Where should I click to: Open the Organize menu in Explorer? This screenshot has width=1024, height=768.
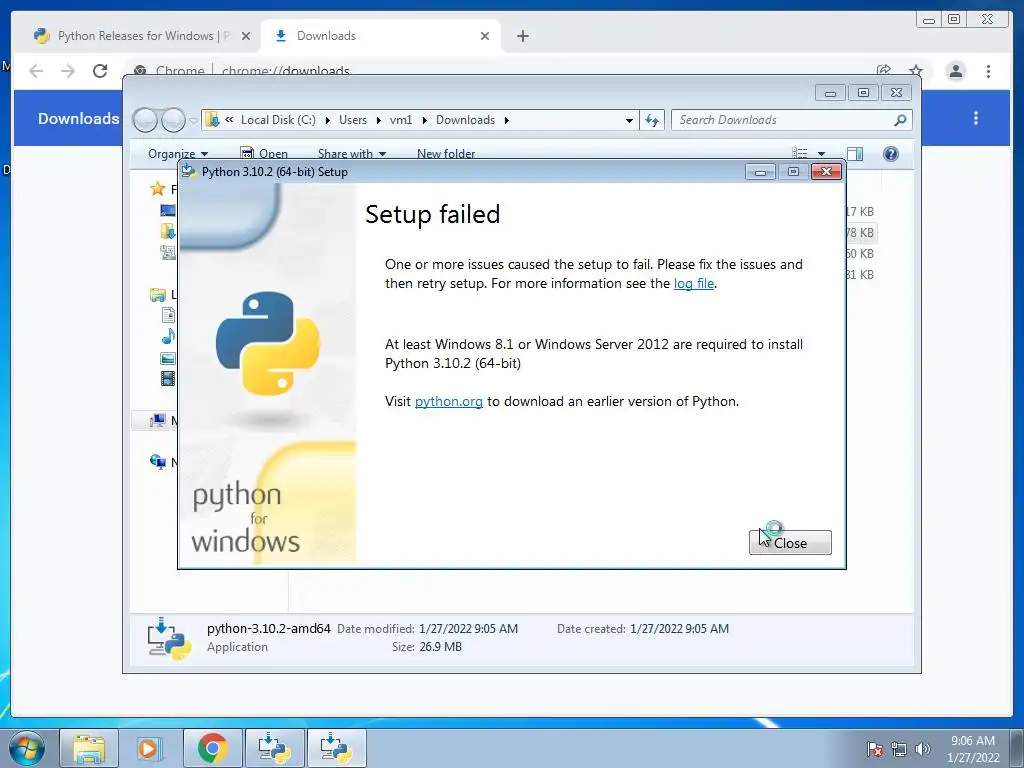[178, 153]
